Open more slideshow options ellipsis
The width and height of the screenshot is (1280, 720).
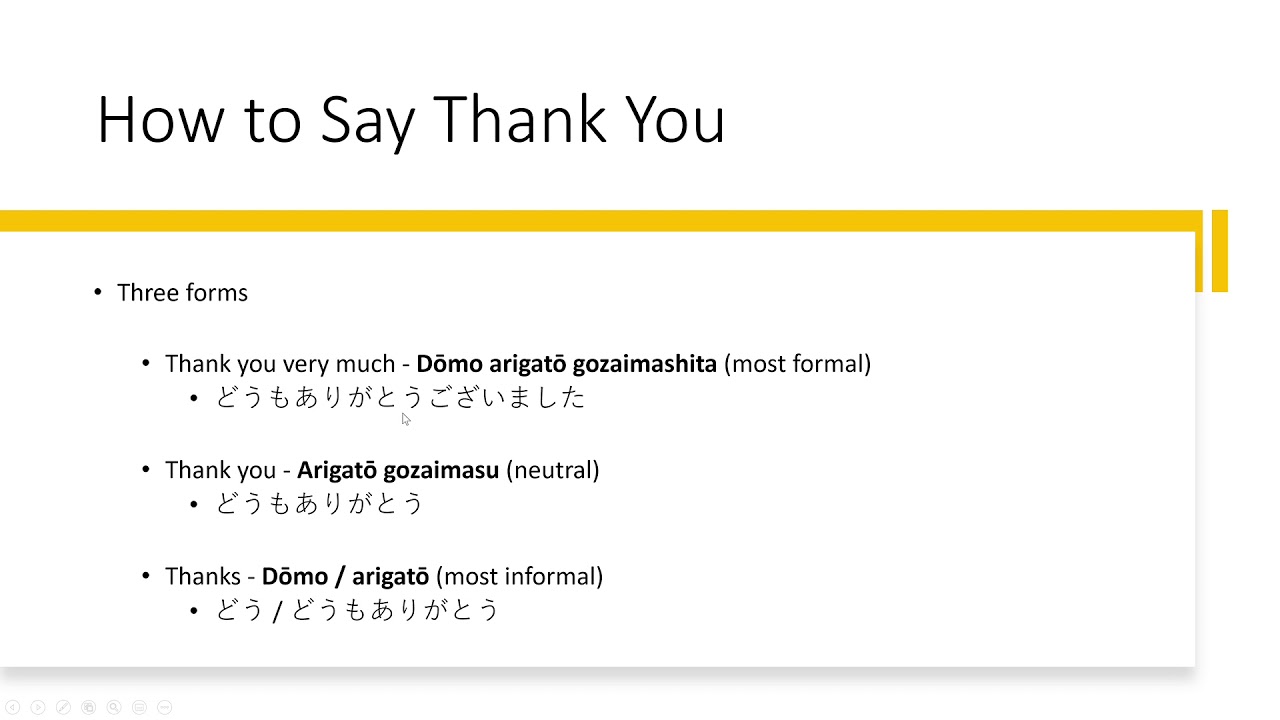(165, 707)
